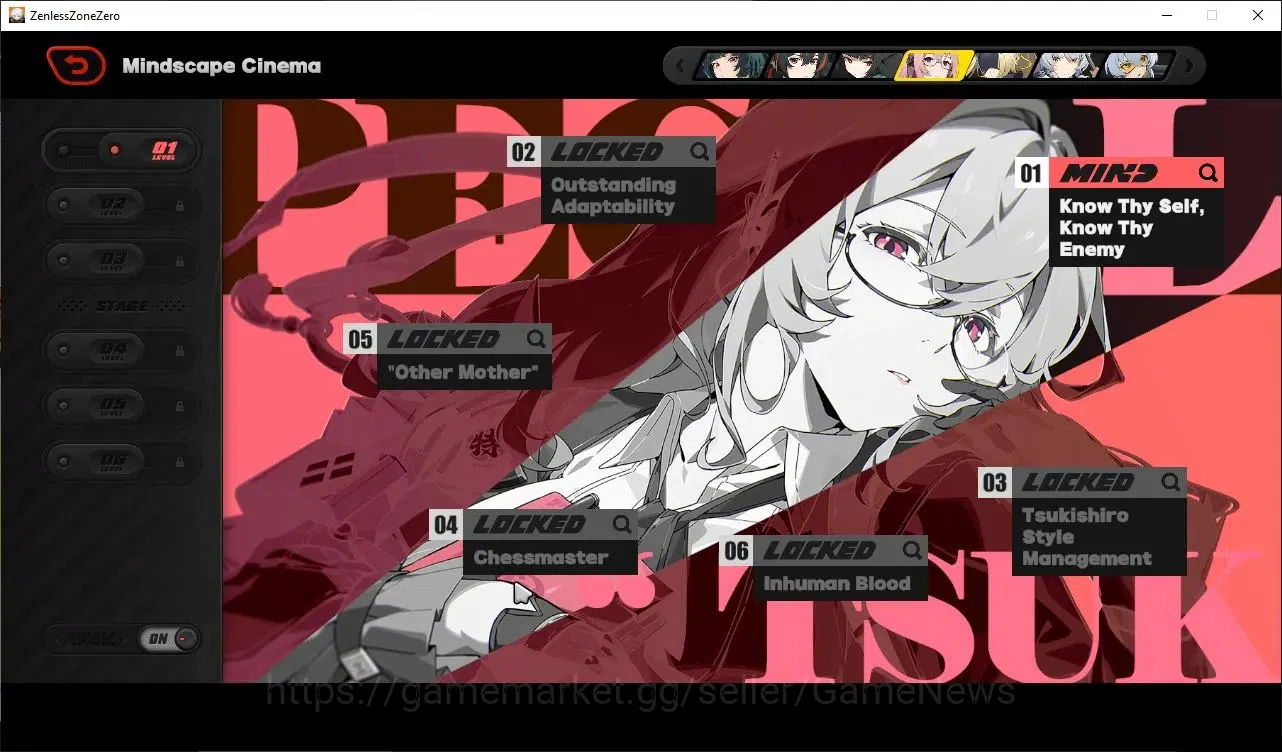Minimize the ZenlessZoneZero window
This screenshot has width=1282, height=752.
(1166, 15)
